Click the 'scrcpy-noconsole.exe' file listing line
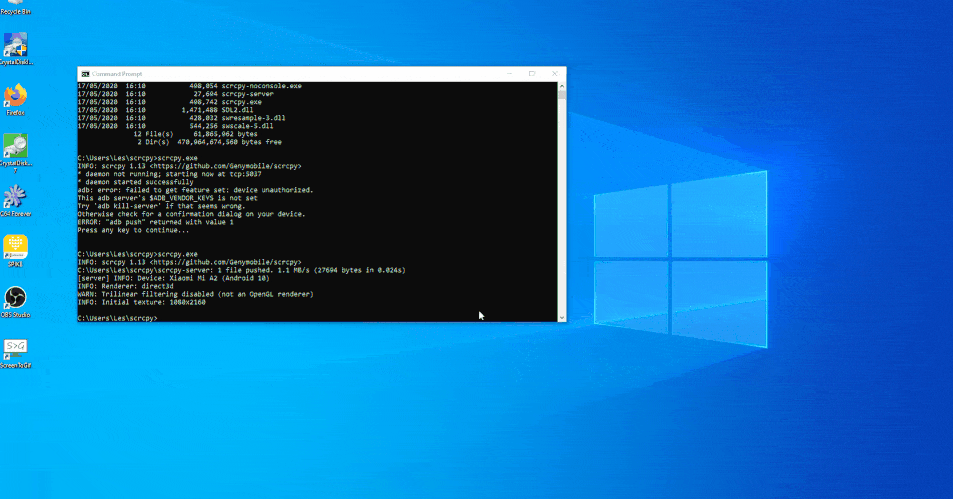 coord(190,86)
